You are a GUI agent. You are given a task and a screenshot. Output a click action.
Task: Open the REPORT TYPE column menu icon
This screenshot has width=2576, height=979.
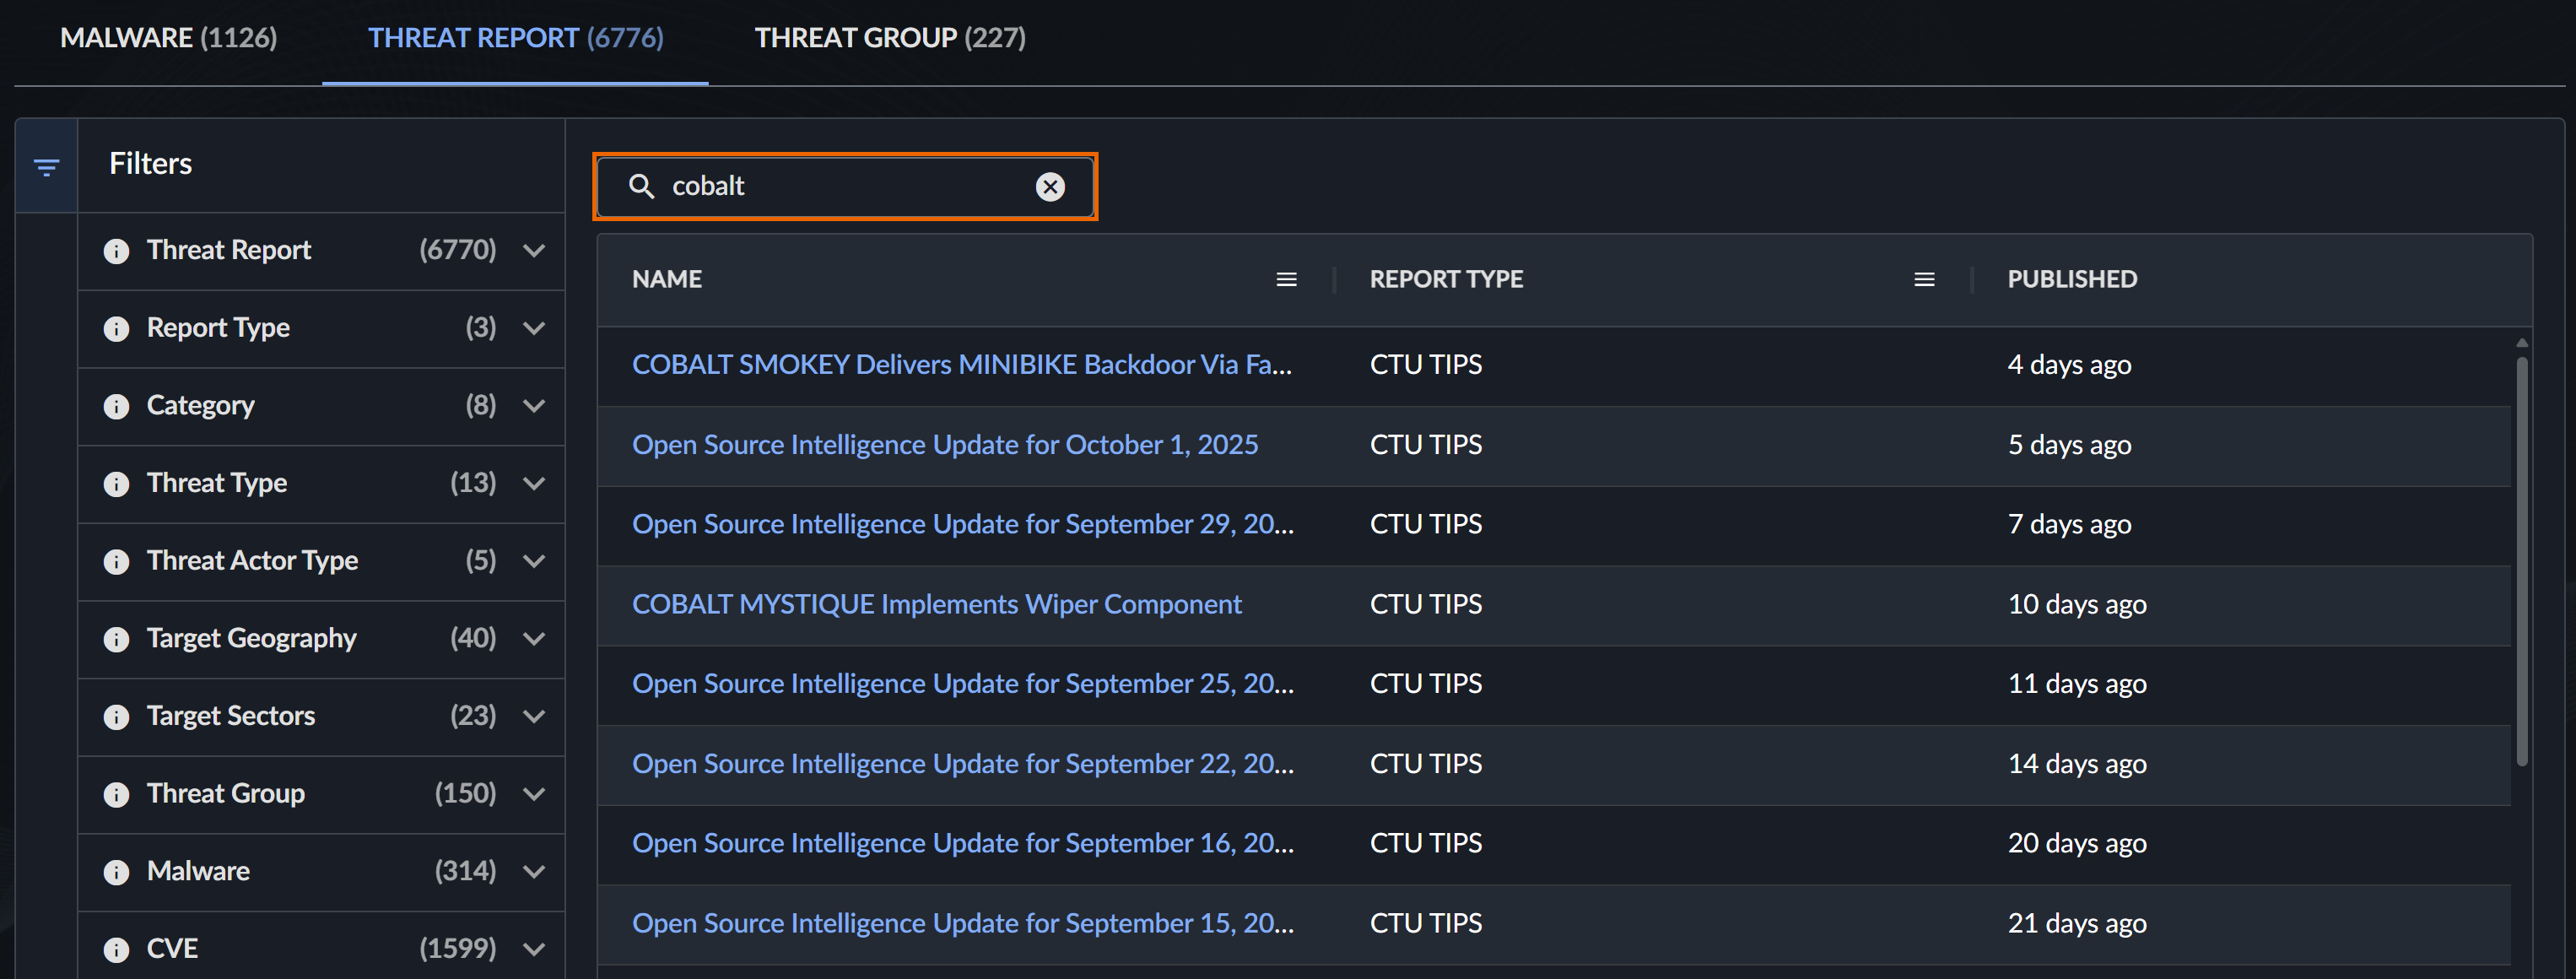pyautogui.click(x=1923, y=280)
